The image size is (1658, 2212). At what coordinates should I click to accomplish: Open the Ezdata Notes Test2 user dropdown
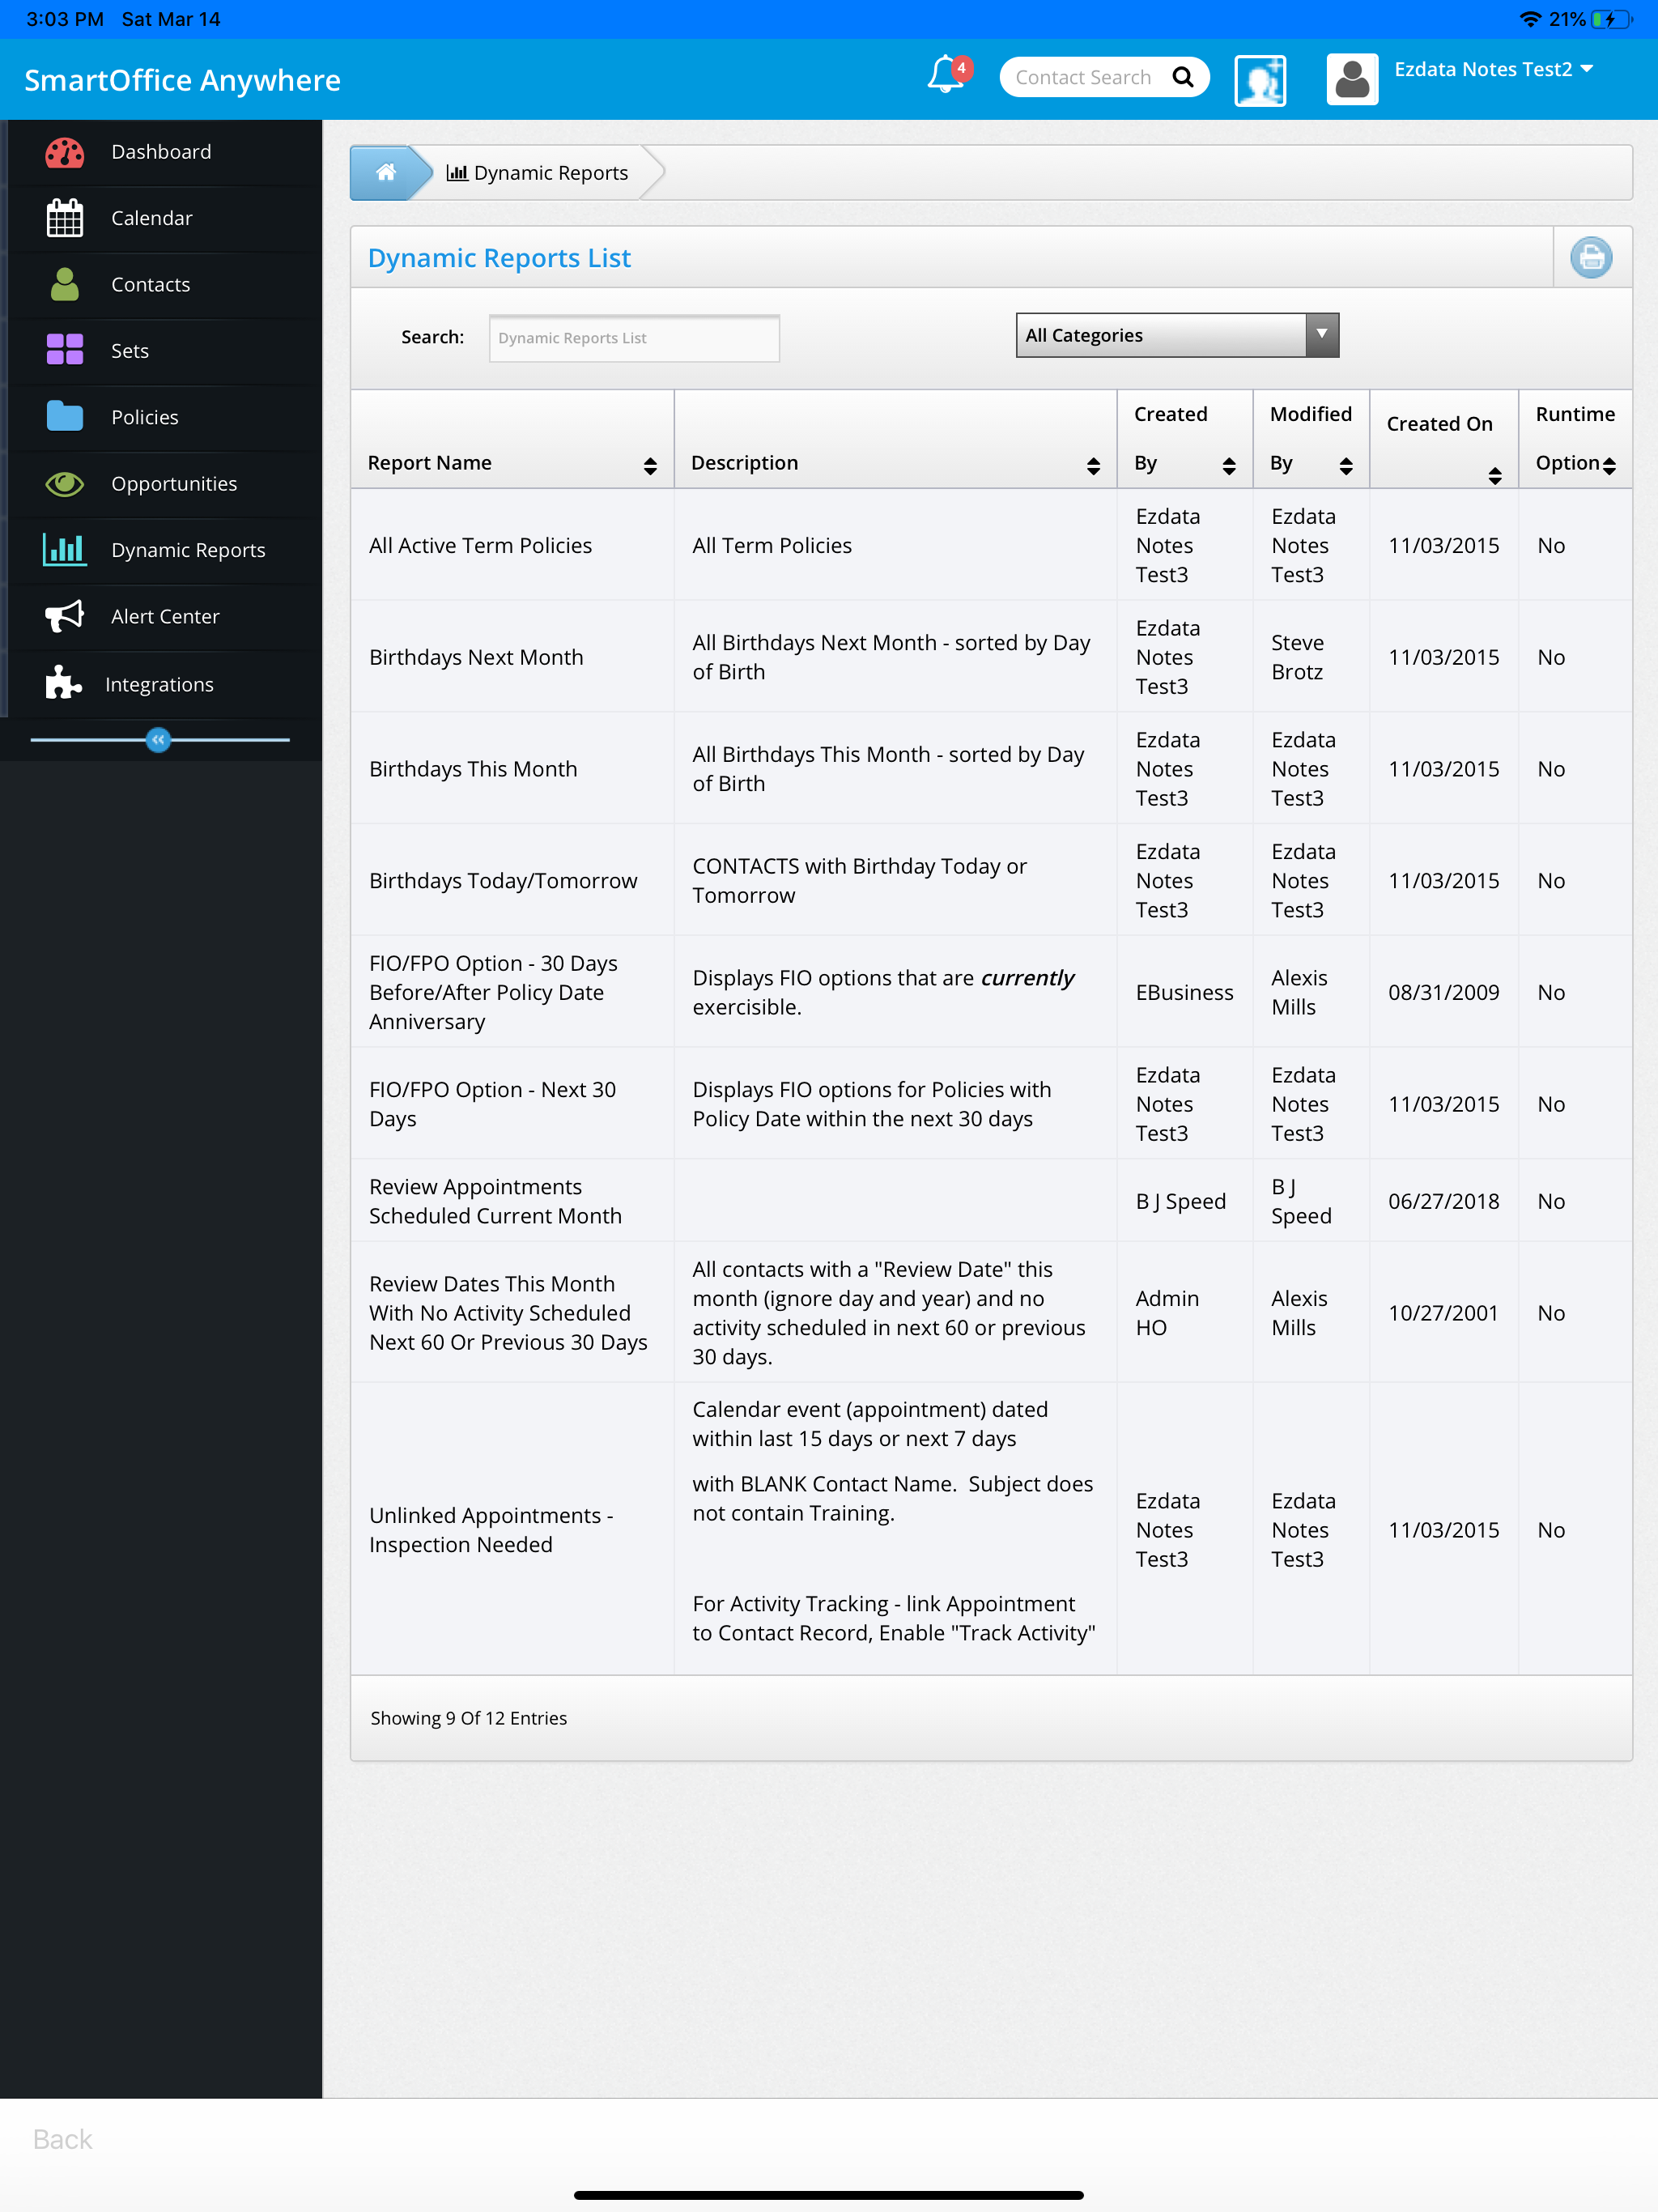click(1493, 69)
